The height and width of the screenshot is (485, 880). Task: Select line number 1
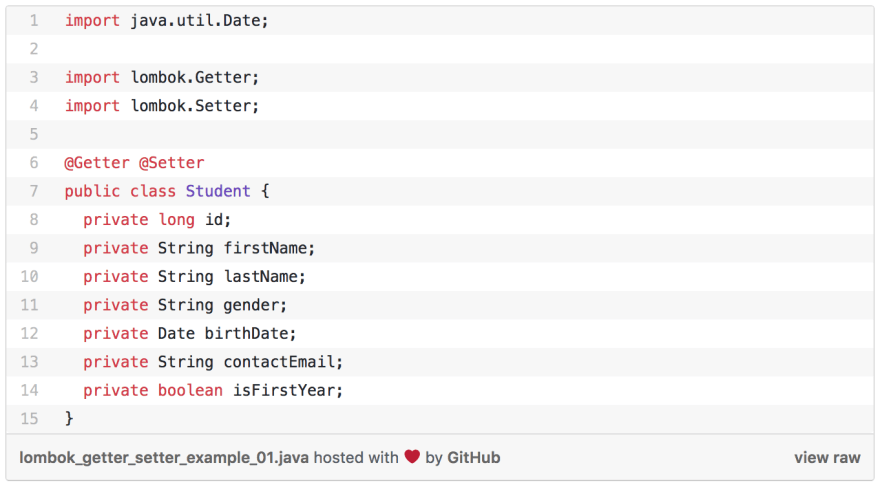click(34, 21)
